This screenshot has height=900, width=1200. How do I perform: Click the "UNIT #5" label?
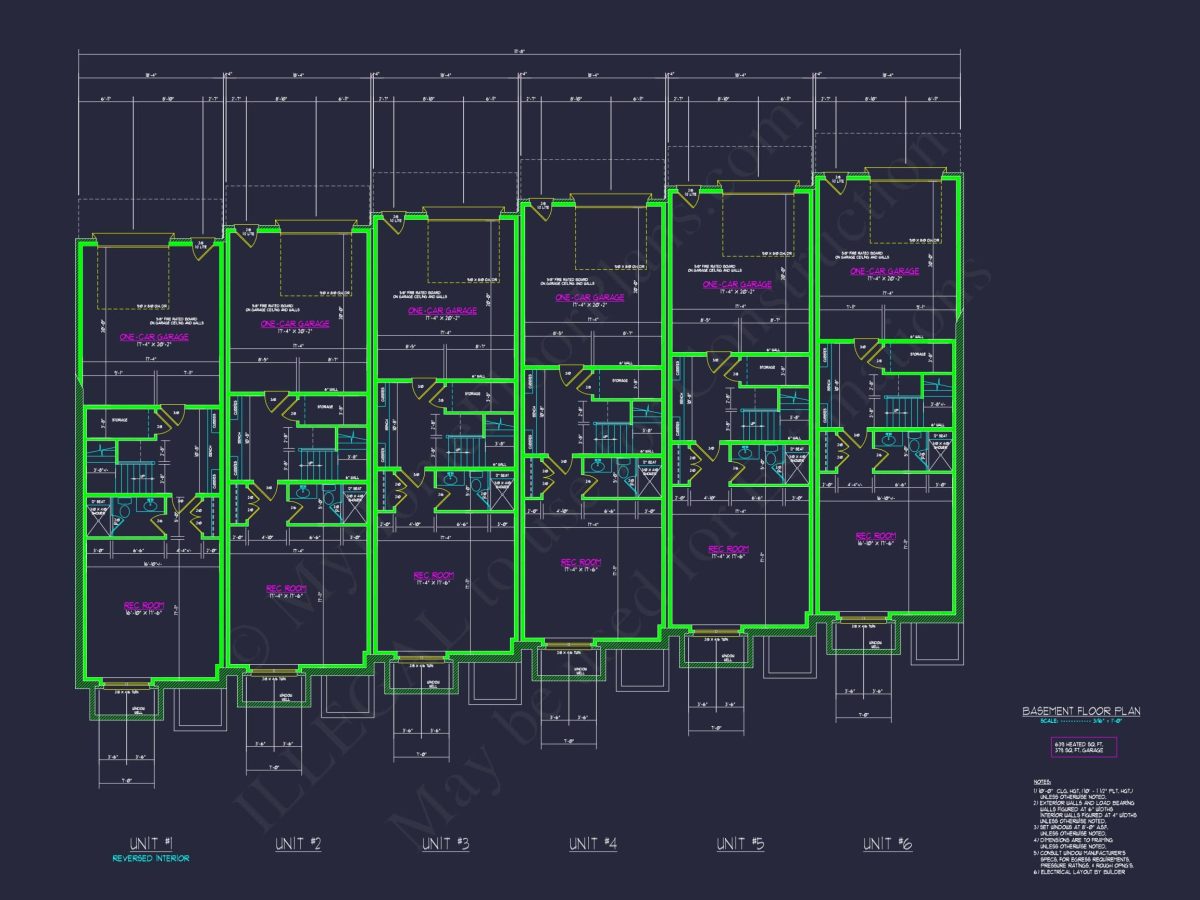[740, 843]
